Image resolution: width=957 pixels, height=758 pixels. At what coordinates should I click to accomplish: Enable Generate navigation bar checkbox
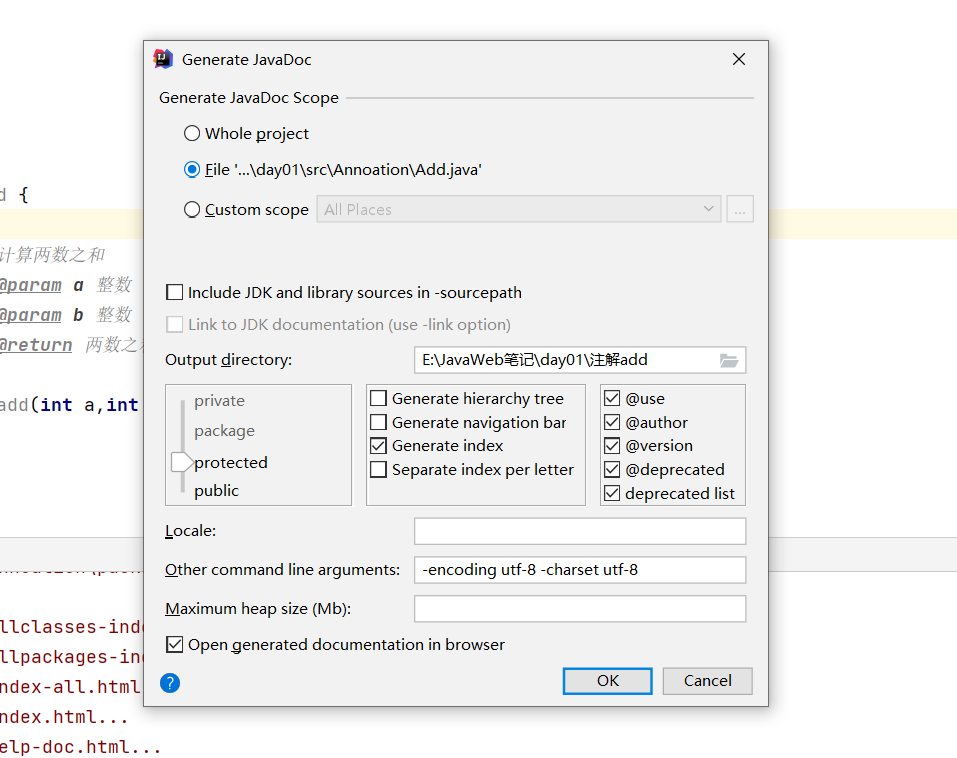click(378, 422)
